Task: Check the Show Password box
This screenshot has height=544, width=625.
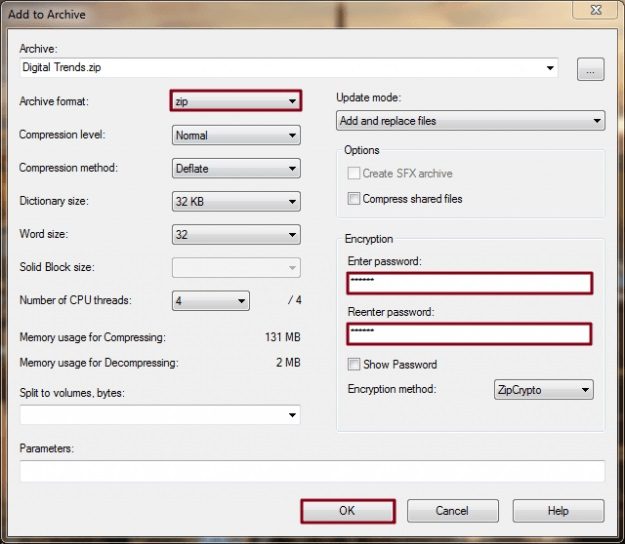Action: click(354, 365)
